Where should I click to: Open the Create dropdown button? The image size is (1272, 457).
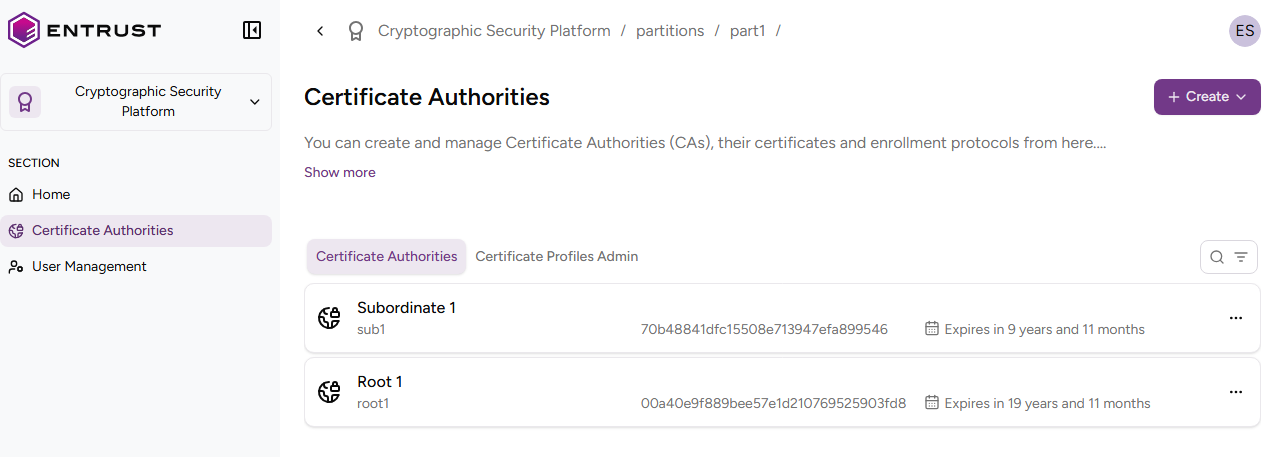click(1206, 97)
